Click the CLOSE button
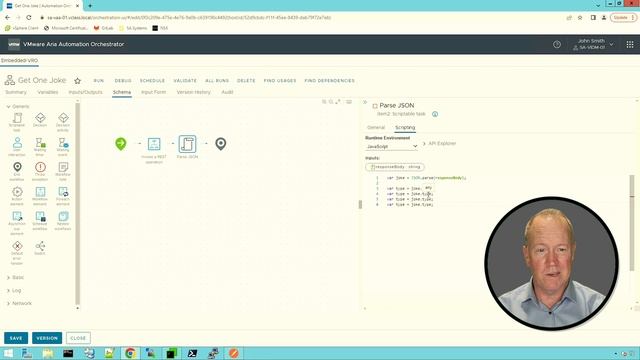 pyautogui.click(x=78, y=338)
